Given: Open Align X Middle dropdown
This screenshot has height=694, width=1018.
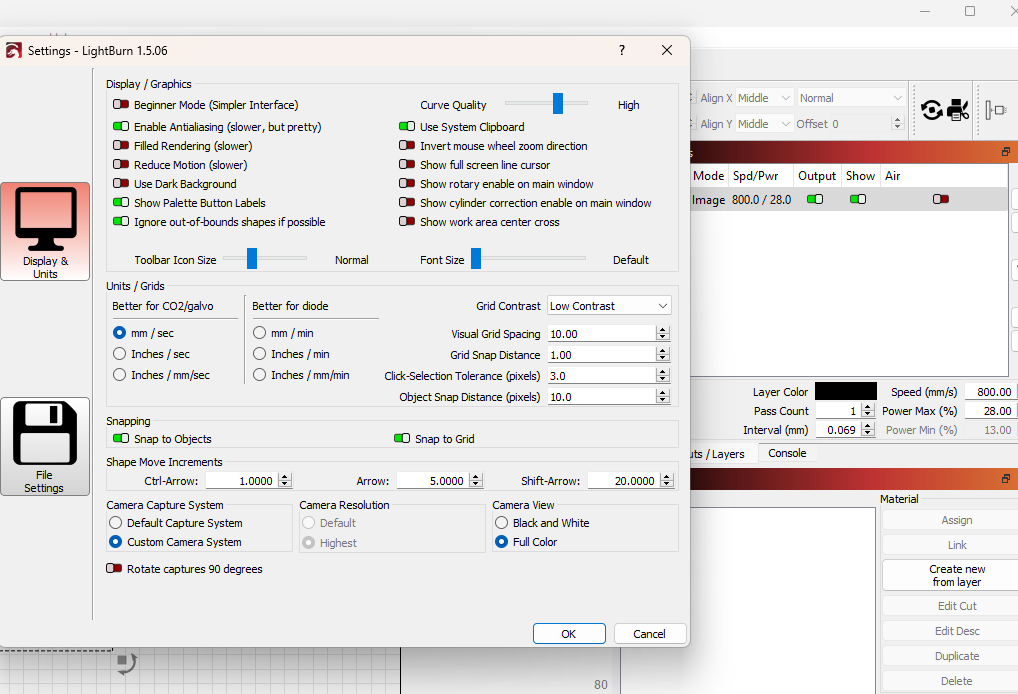Looking at the screenshot, I should [x=764, y=98].
